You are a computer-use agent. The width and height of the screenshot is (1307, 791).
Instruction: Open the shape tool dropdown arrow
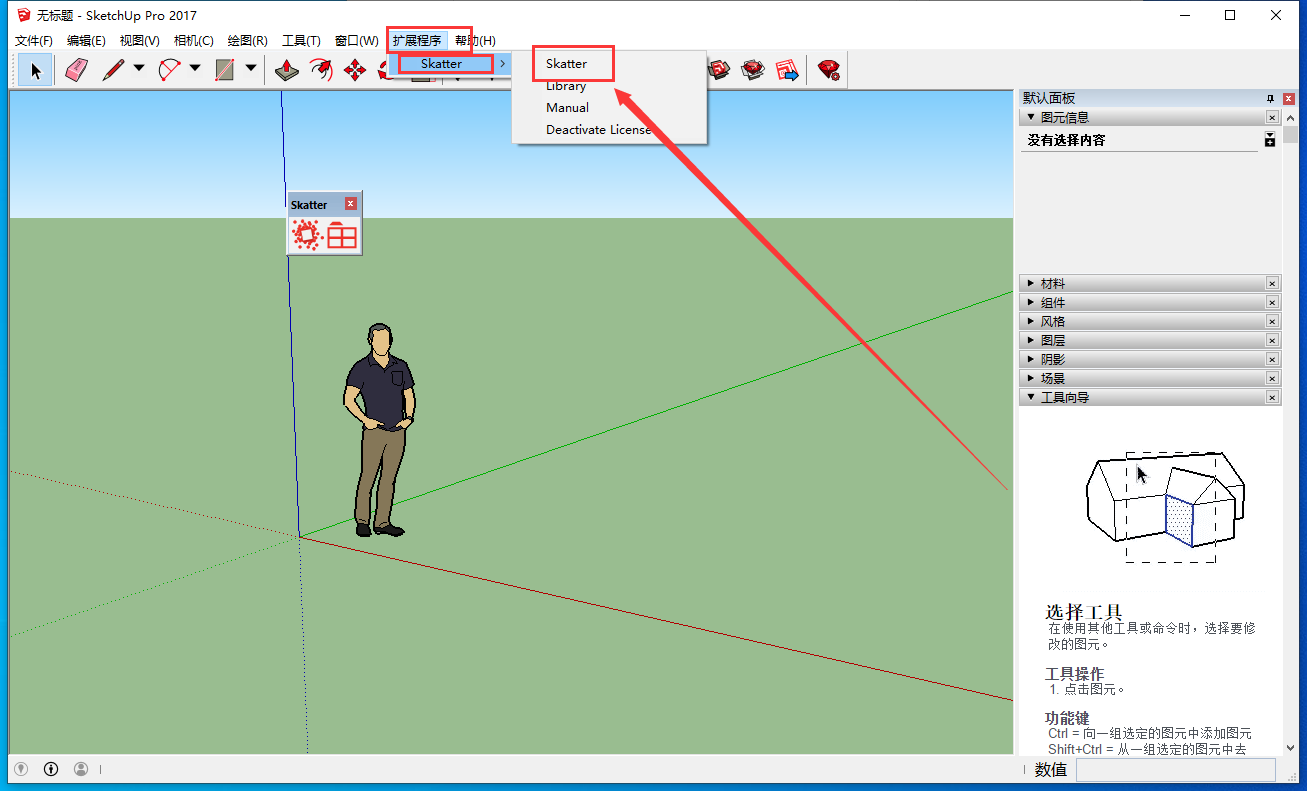pos(251,69)
